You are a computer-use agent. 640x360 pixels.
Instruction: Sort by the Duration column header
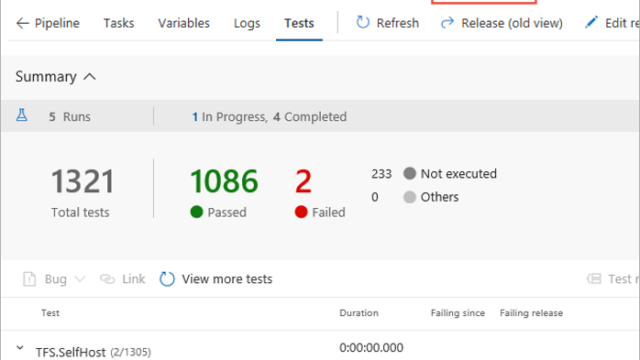(359, 313)
